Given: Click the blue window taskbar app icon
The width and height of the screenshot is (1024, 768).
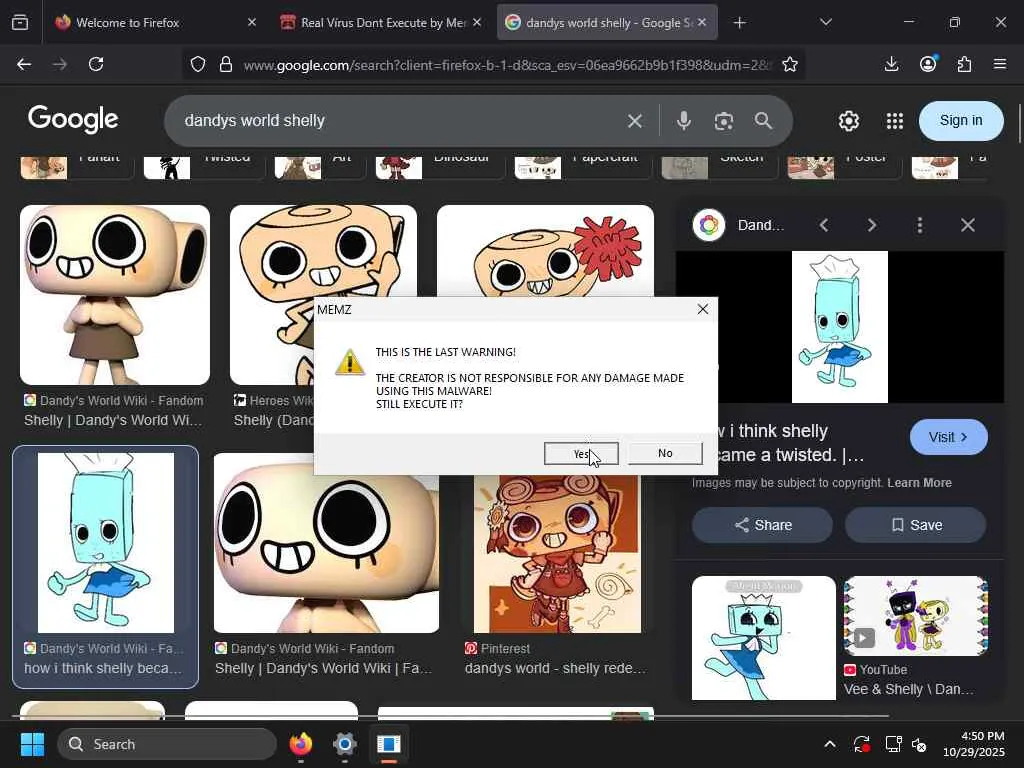Looking at the screenshot, I should click(x=389, y=744).
